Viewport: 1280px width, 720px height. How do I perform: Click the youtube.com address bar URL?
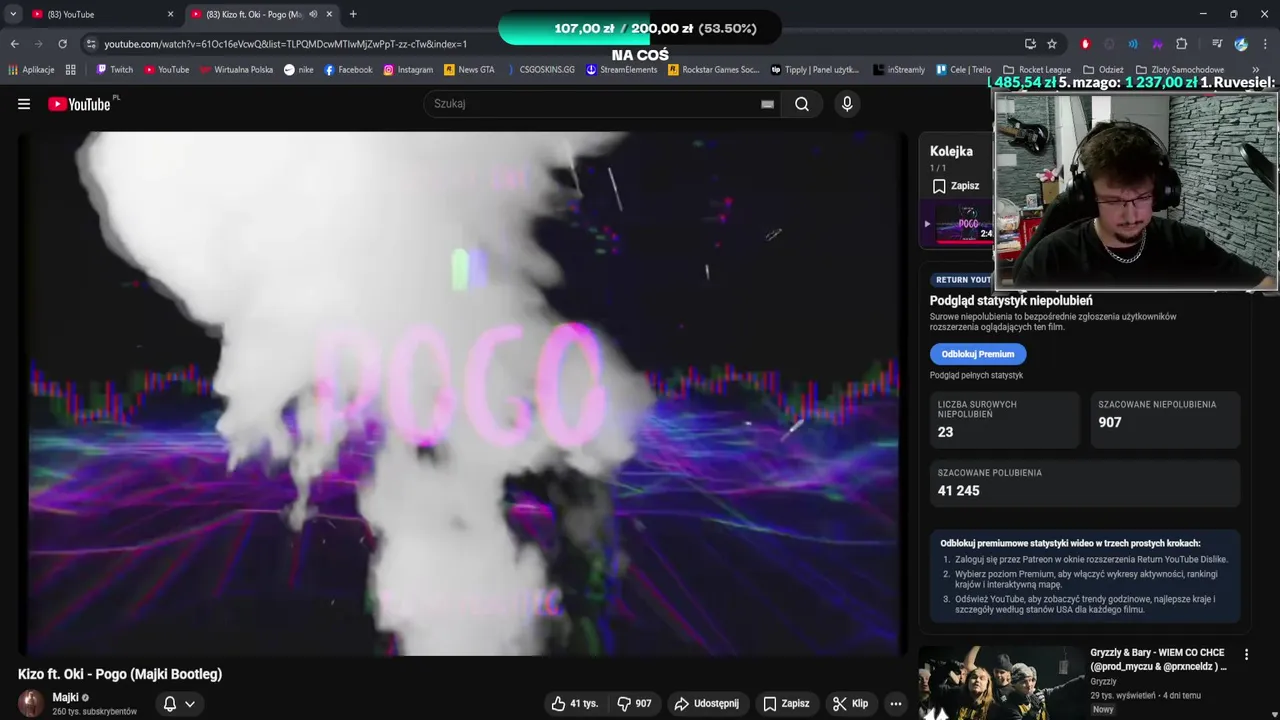coord(285,44)
